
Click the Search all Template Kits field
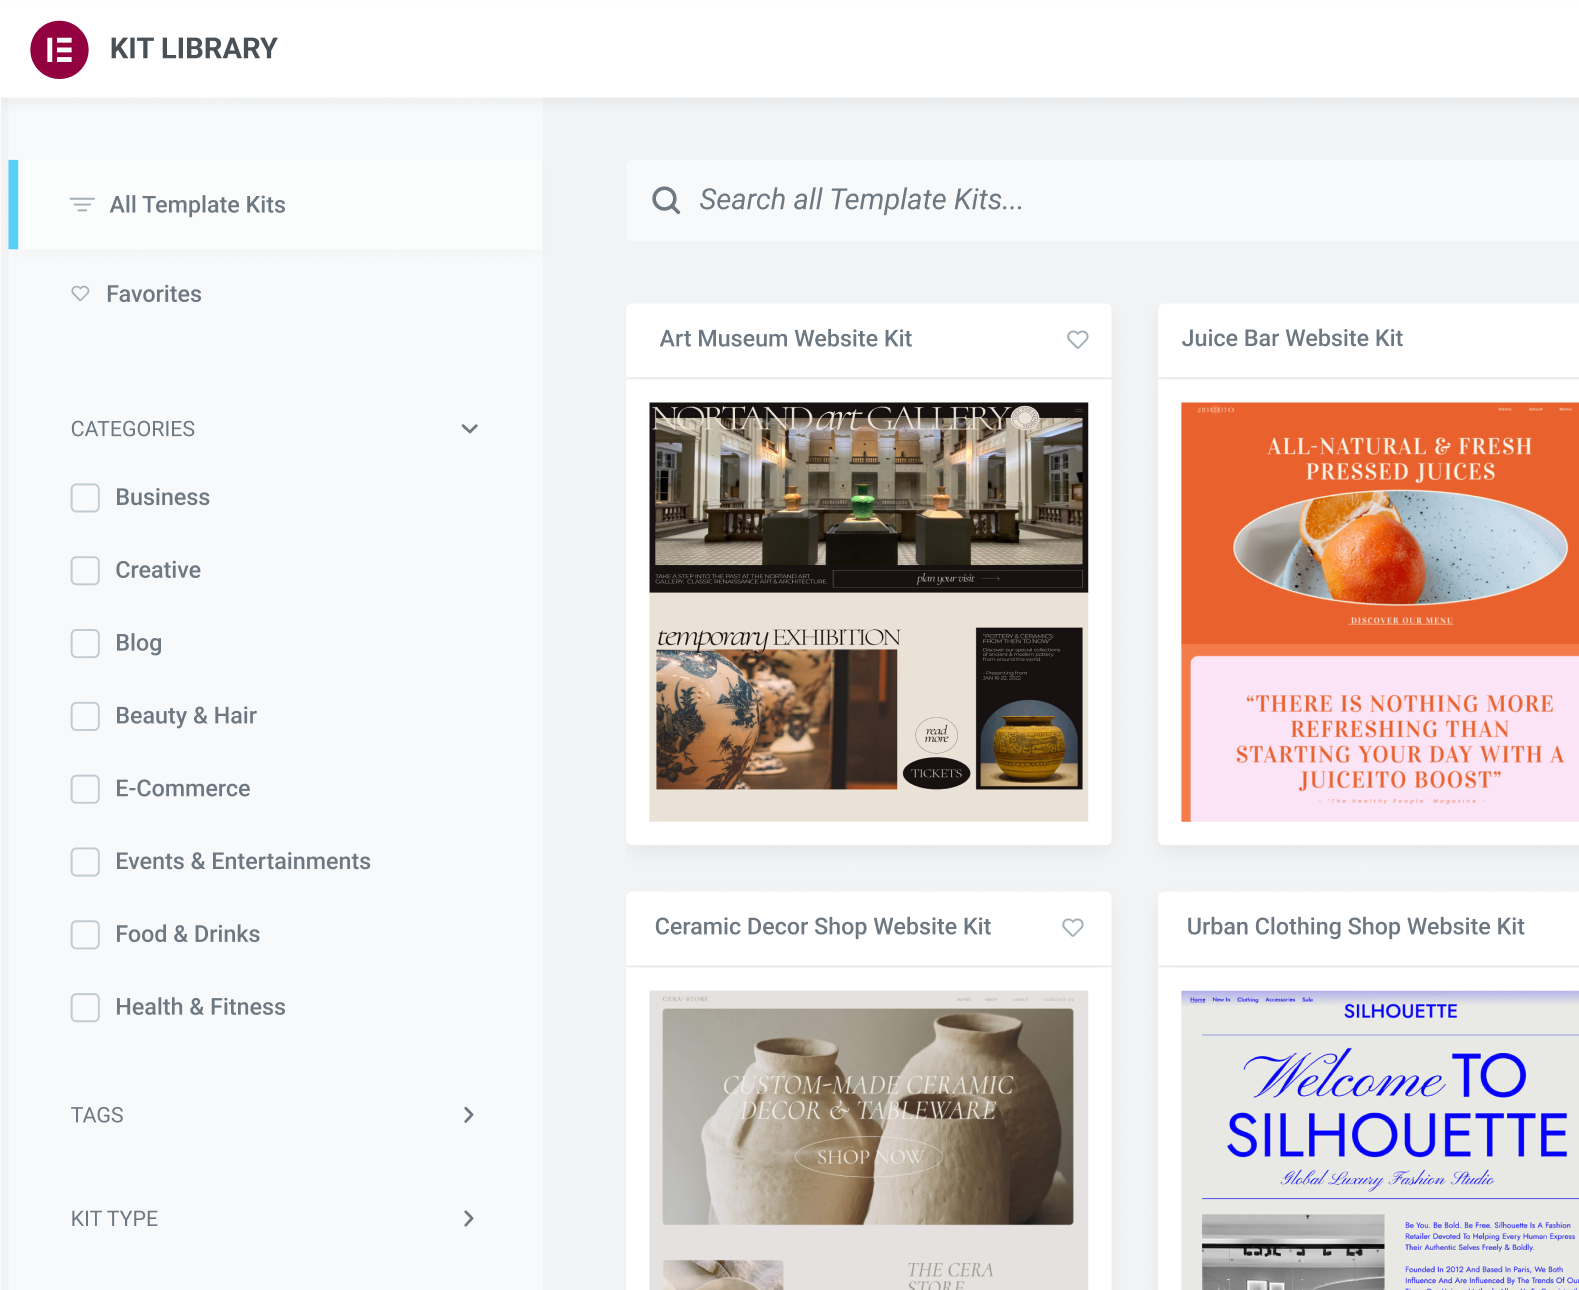(x=1100, y=200)
